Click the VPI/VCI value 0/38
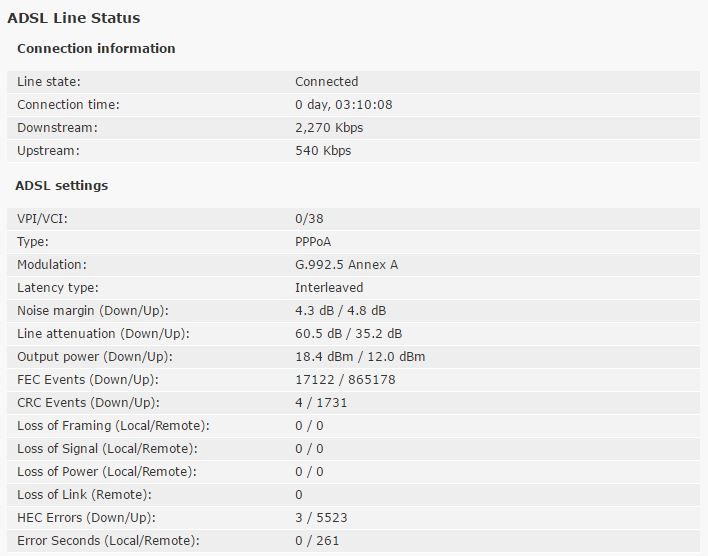This screenshot has width=708, height=556. click(309, 219)
